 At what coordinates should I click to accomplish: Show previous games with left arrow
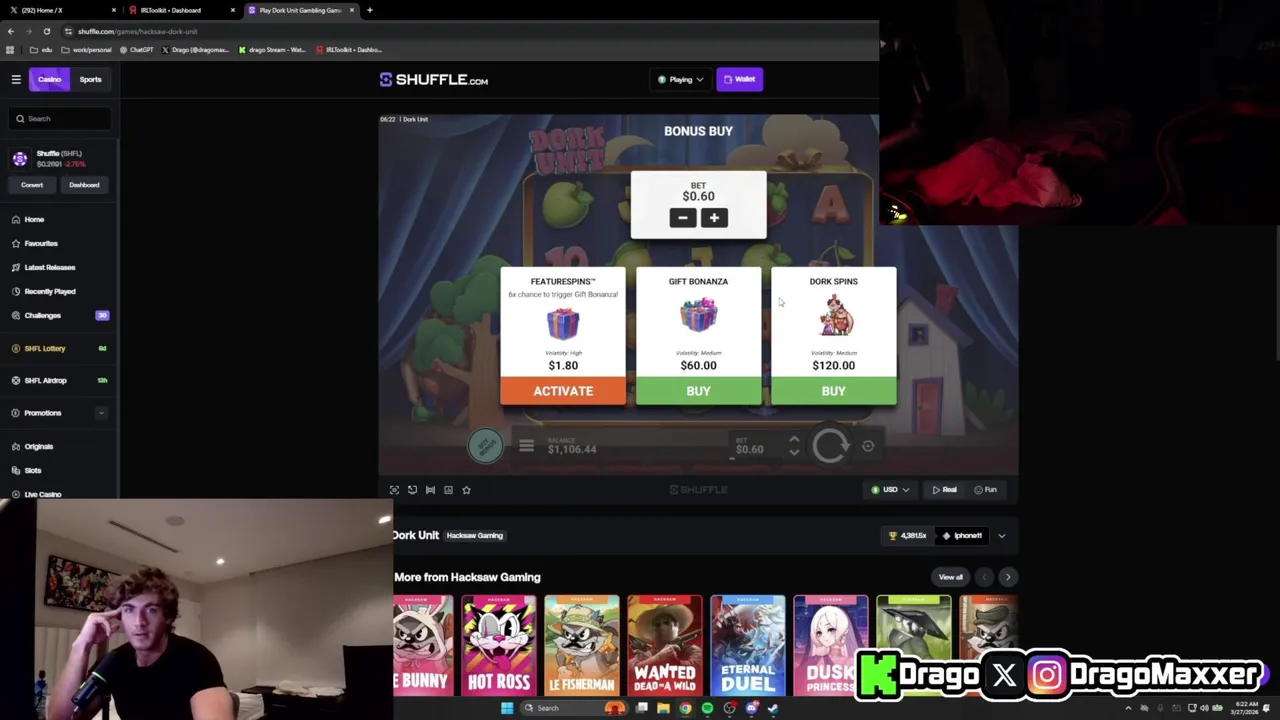tap(984, 577)
